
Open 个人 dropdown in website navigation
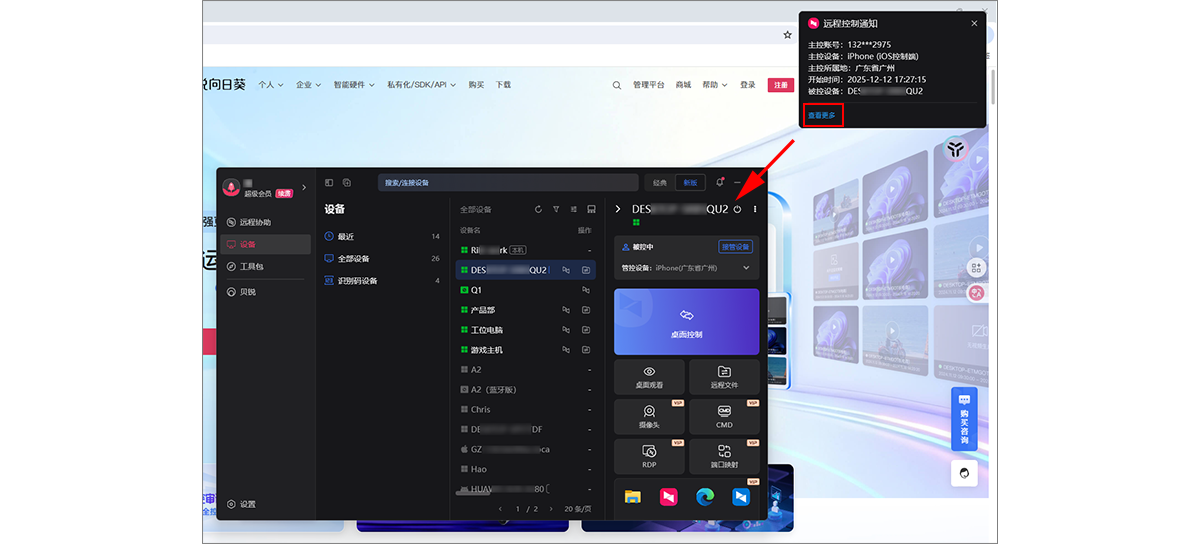(x=271, y=85)
